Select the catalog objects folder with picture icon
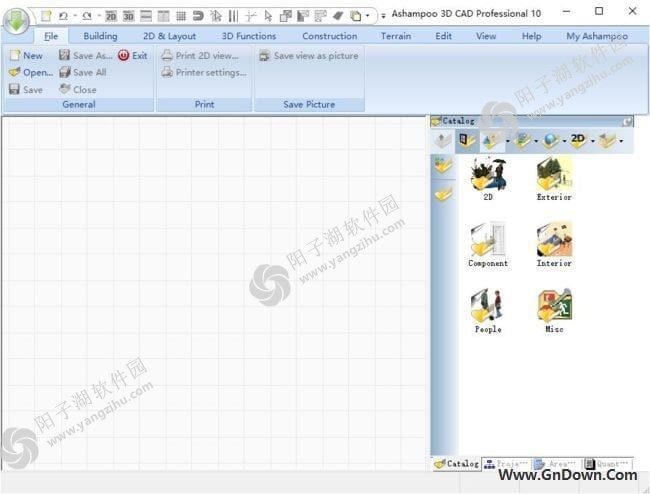Image resolution: width=650 pixels, height=494 pixels. coord(468,140)
